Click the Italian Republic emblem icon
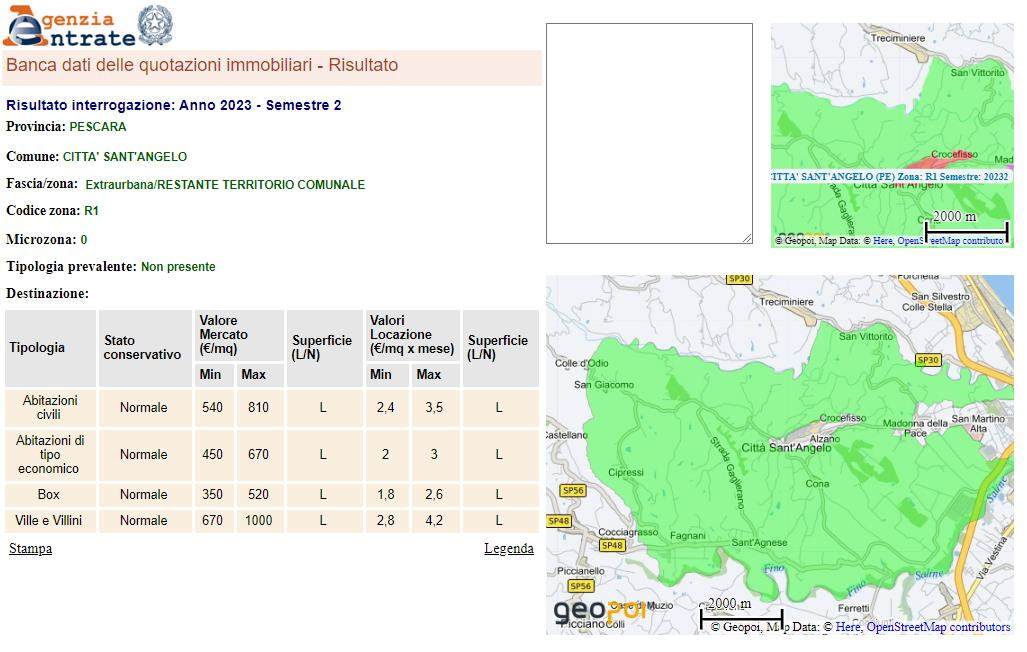The image size is (1027, 652). coord(155,25)
